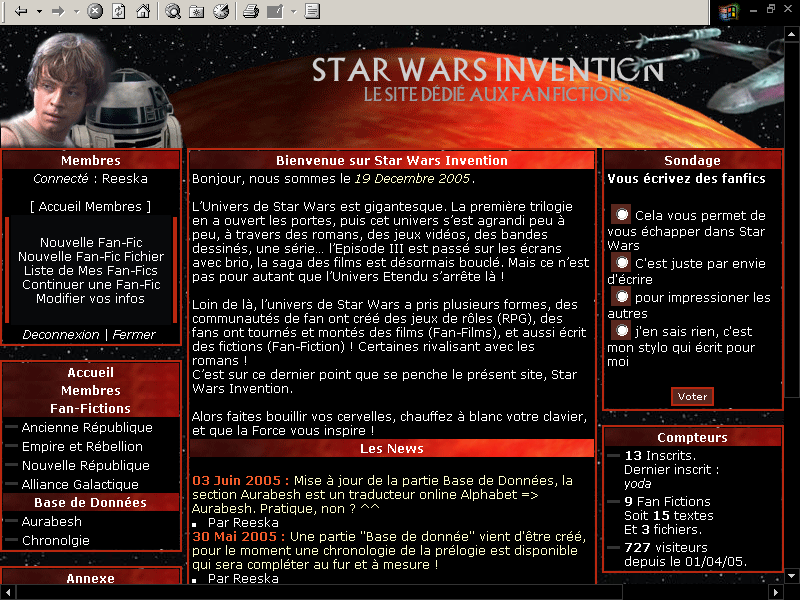Open the Chronolgie database section
The width and height of the screenshot is (800, 600).
point(56,540)
